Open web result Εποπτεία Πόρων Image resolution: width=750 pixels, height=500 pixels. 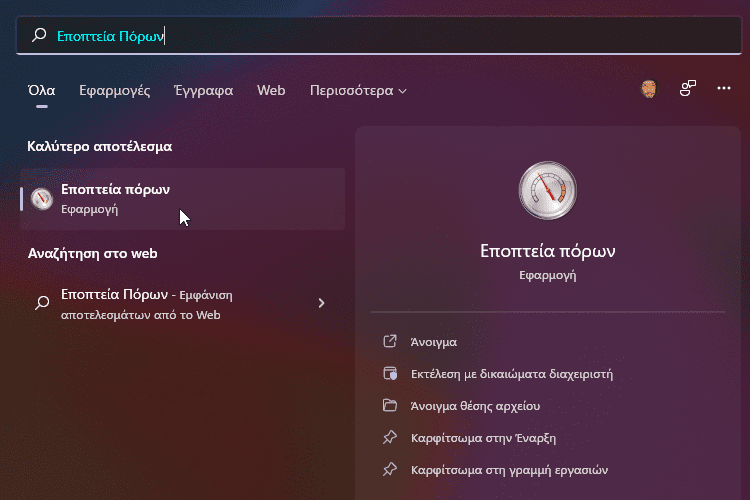tap(183, 304)
